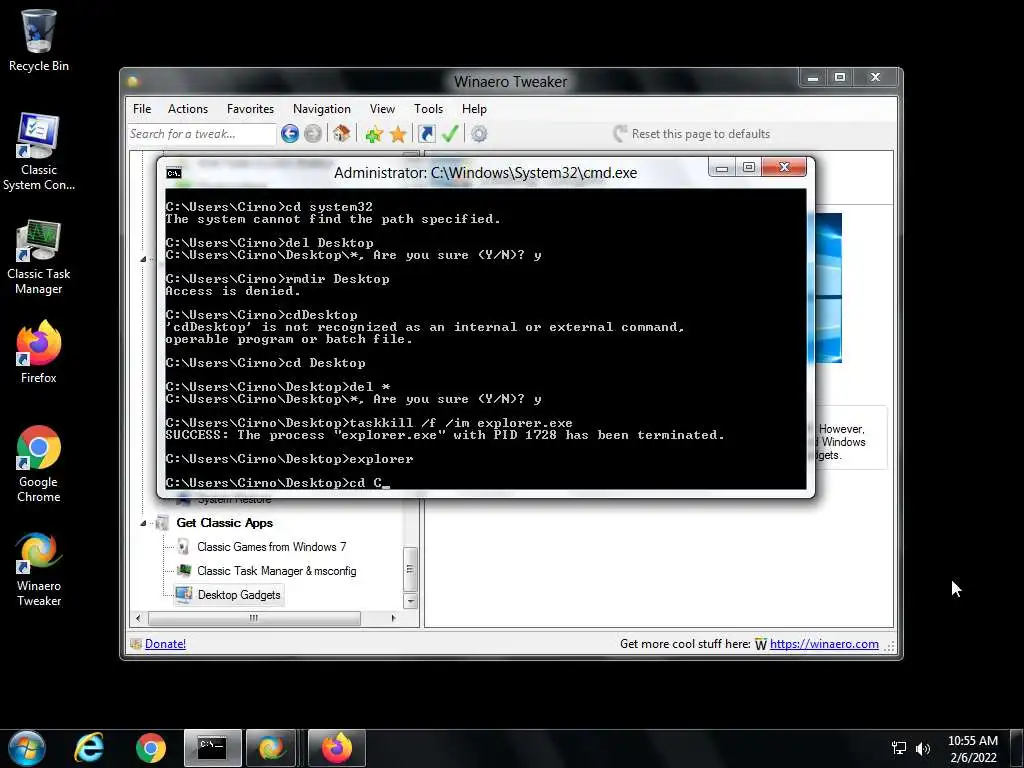
Task: Open the File menu
Action: click(x=142, y=109)
